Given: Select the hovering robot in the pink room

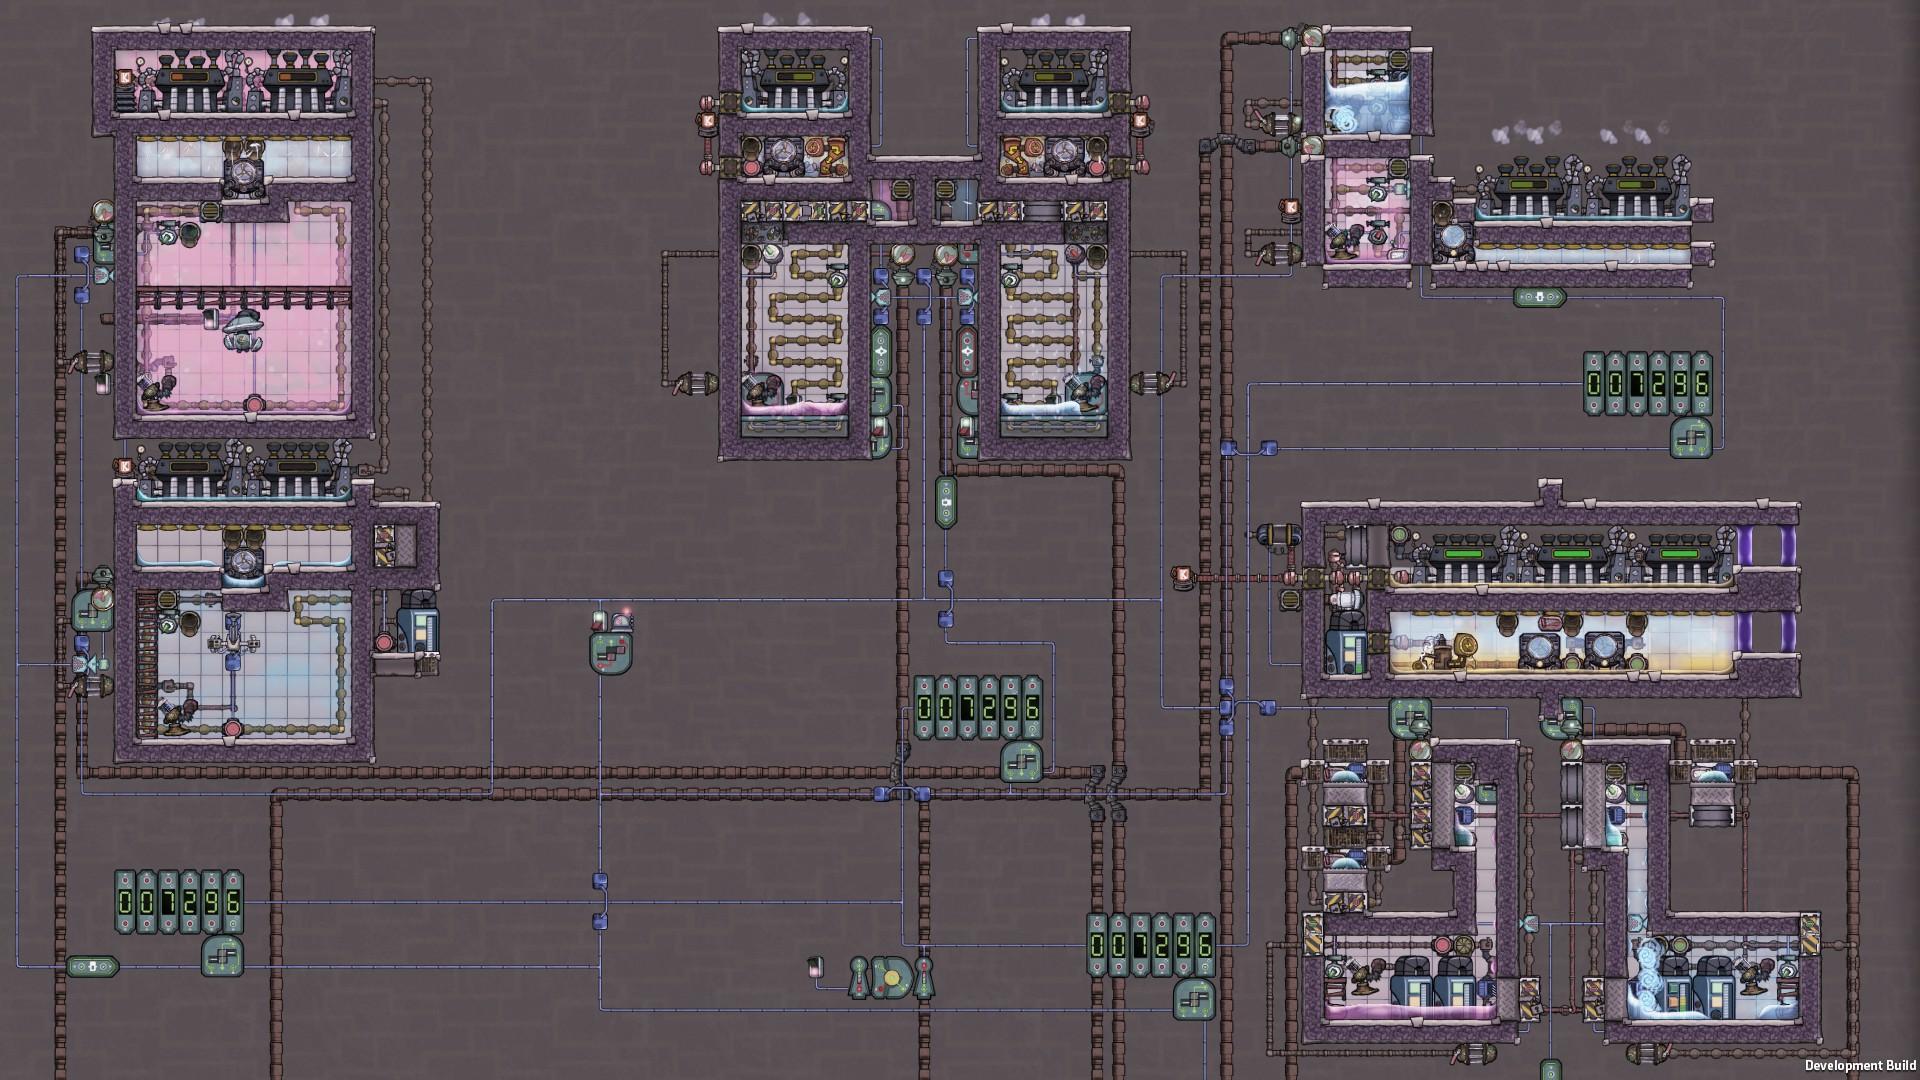Looking at the screenshot, I should click(243, 330).
